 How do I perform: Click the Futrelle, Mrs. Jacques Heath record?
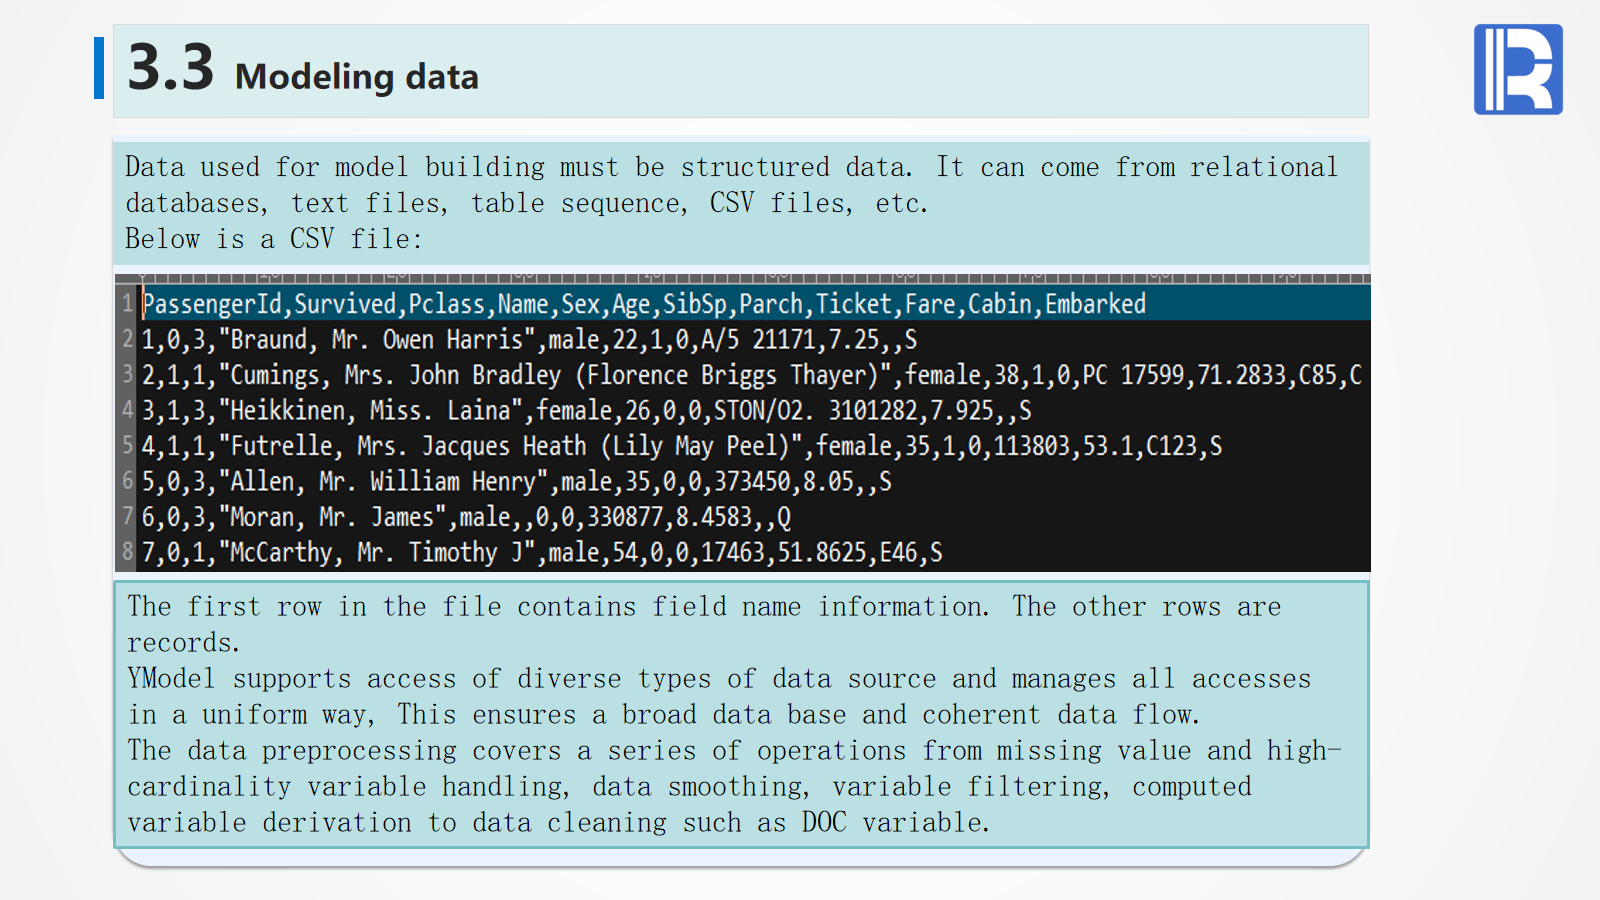coord(681,446)
